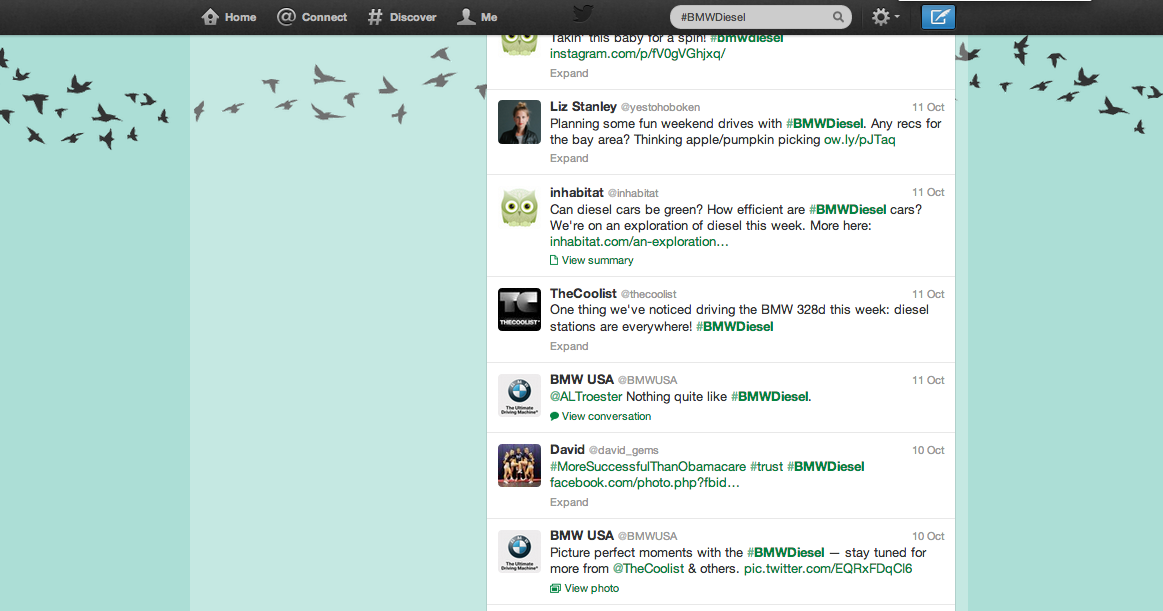Viewport: 1163px width, 611px height.
Task: Open the Me profile tab
Action: coord(477,17)
